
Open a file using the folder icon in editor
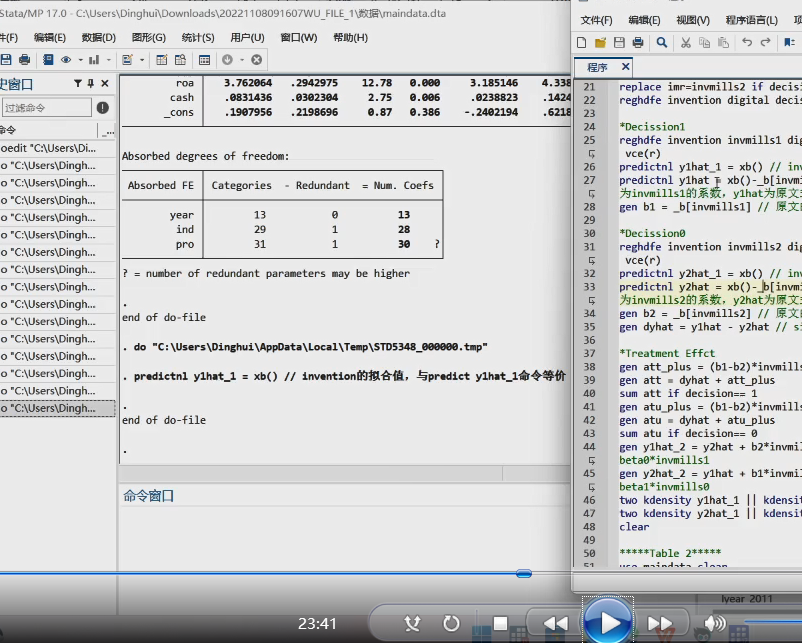point(600,42)
